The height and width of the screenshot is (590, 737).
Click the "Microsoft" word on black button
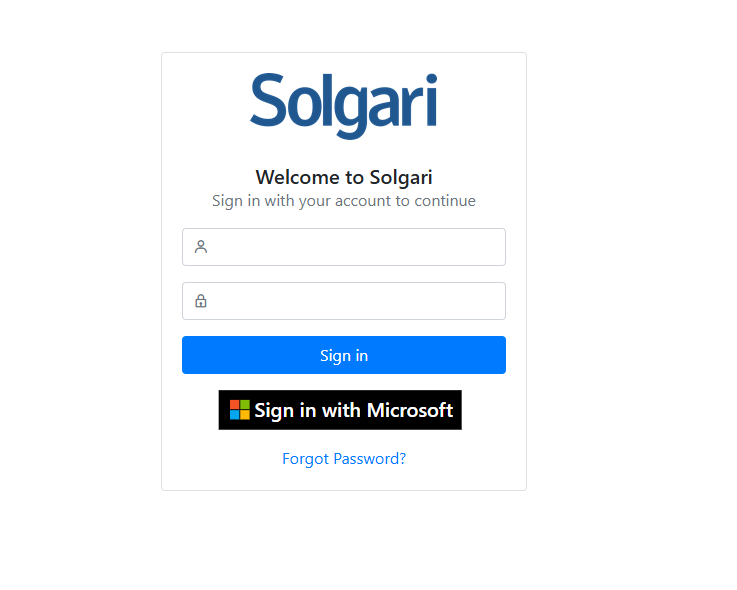[410, 410]
